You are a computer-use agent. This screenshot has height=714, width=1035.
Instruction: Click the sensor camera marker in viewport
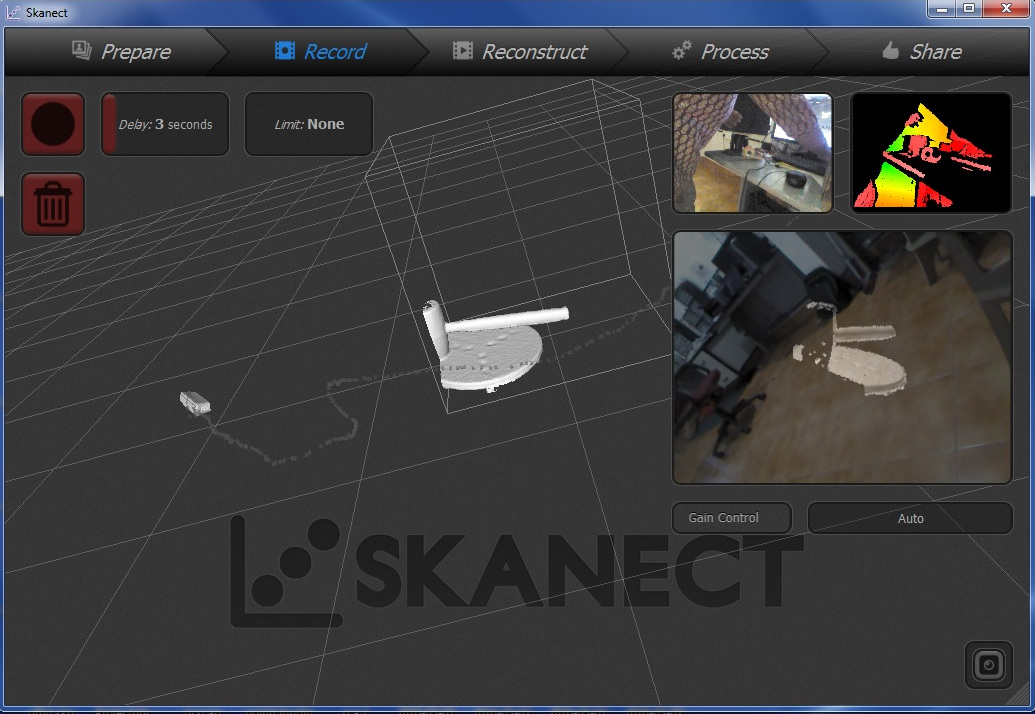click(x=195, y=402)
